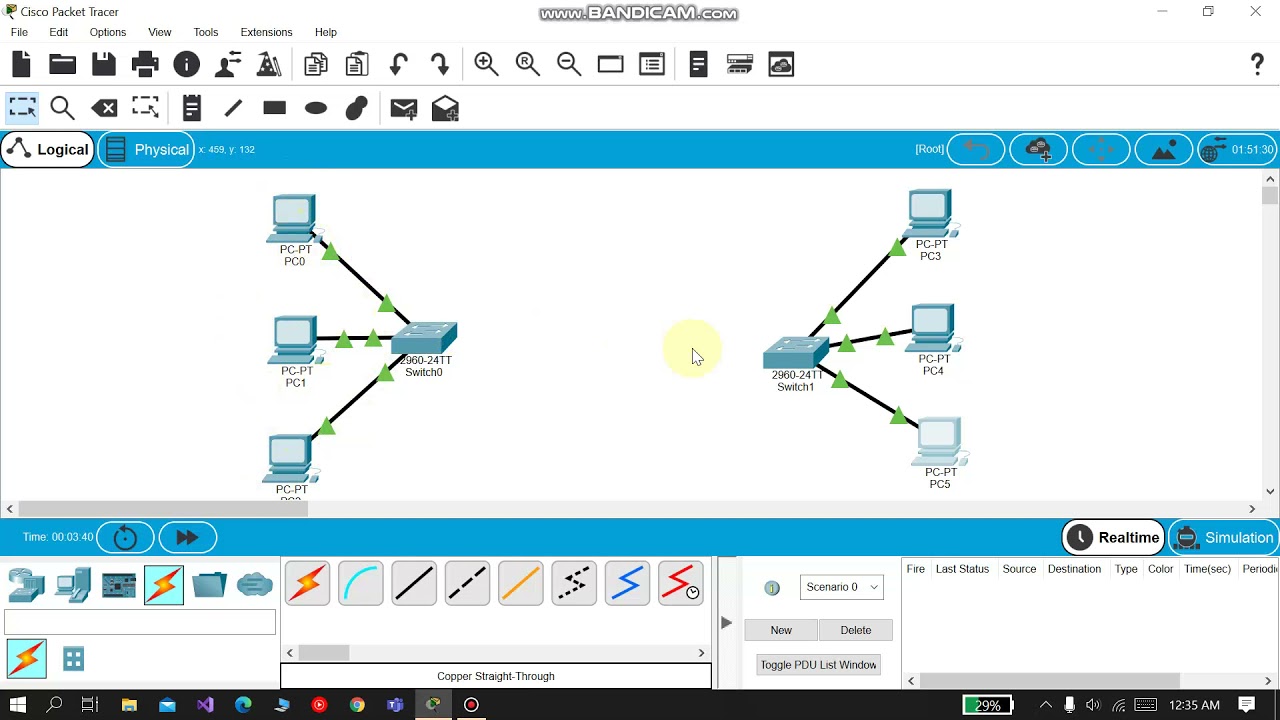Image resolution: width=1280 pixels, height=720 pixels.
Task: Expand the Scenario 0 dropdown
Action: point(841,587)
